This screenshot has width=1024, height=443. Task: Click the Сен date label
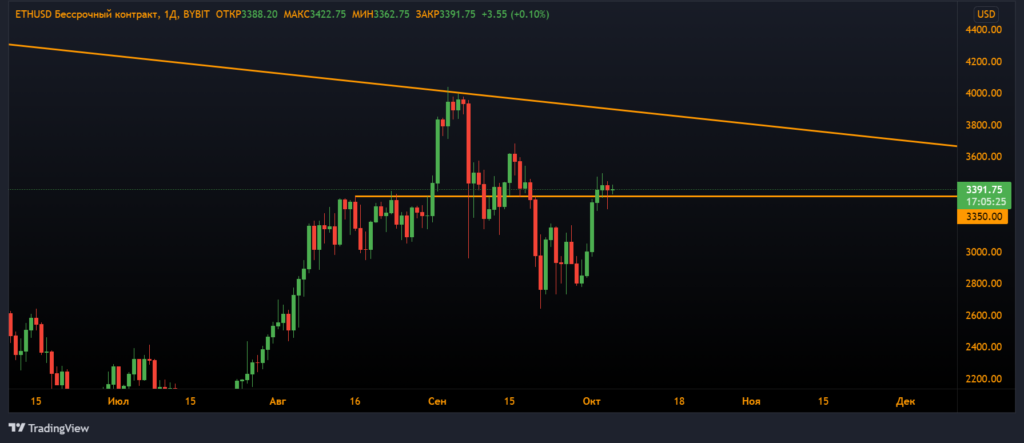coord(437,402)
